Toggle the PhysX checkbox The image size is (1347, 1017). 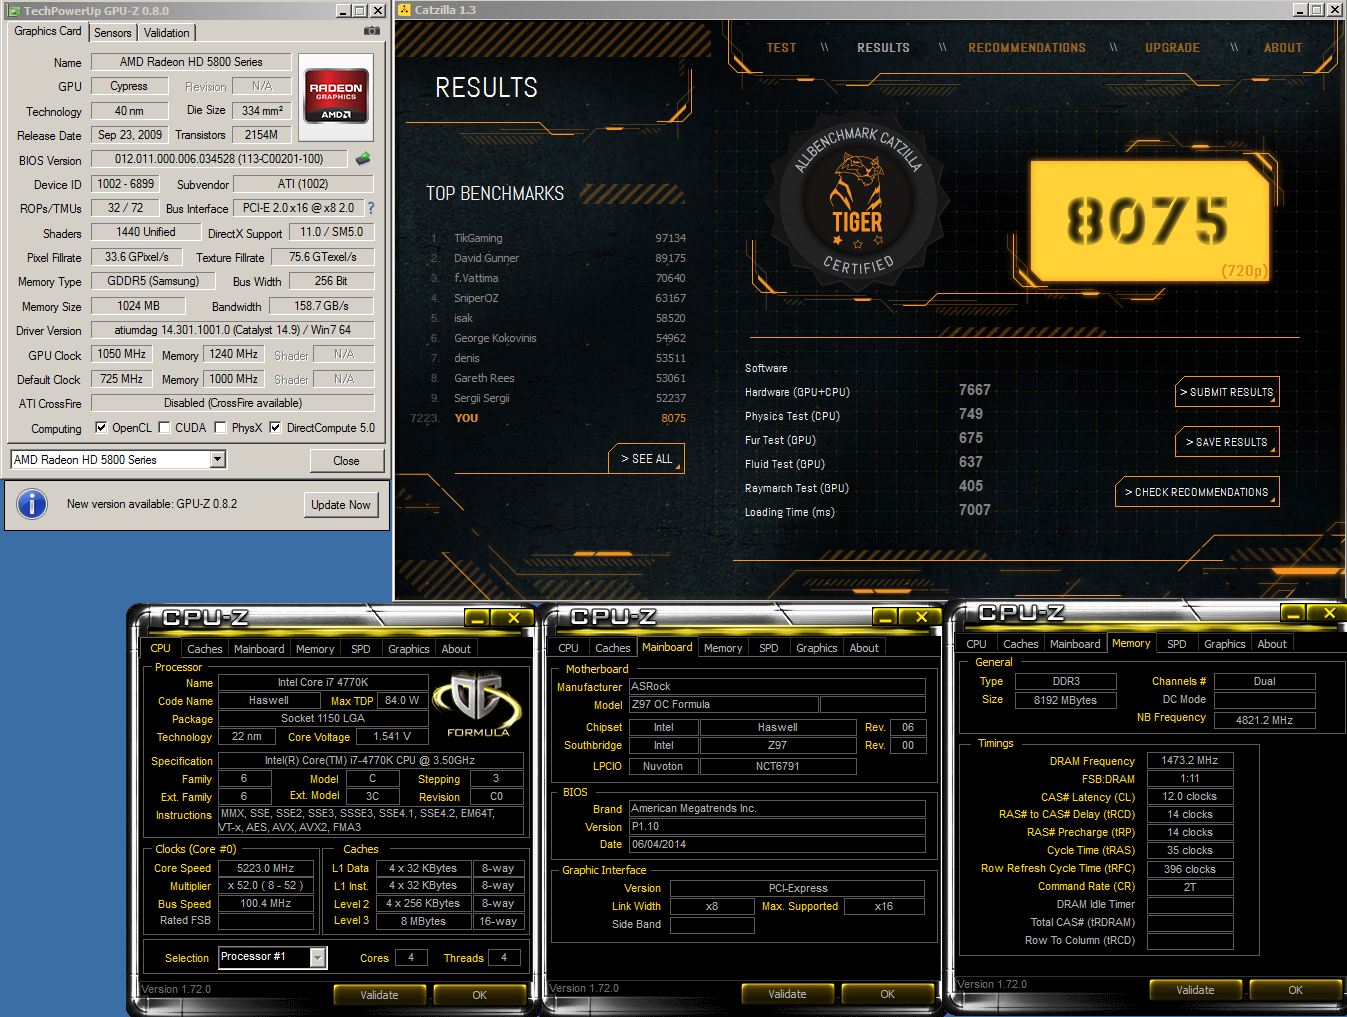221,428
